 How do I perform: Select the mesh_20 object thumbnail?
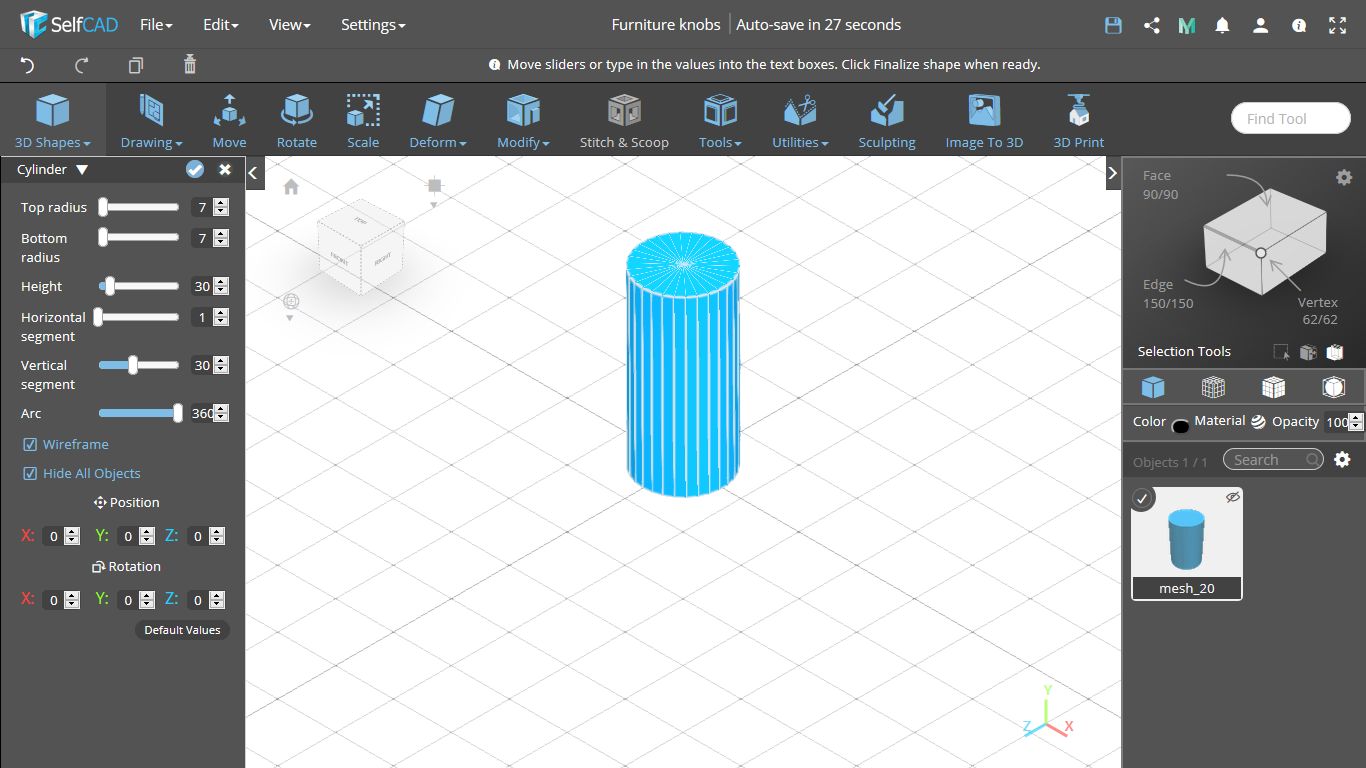click(x=1187, y=543)
